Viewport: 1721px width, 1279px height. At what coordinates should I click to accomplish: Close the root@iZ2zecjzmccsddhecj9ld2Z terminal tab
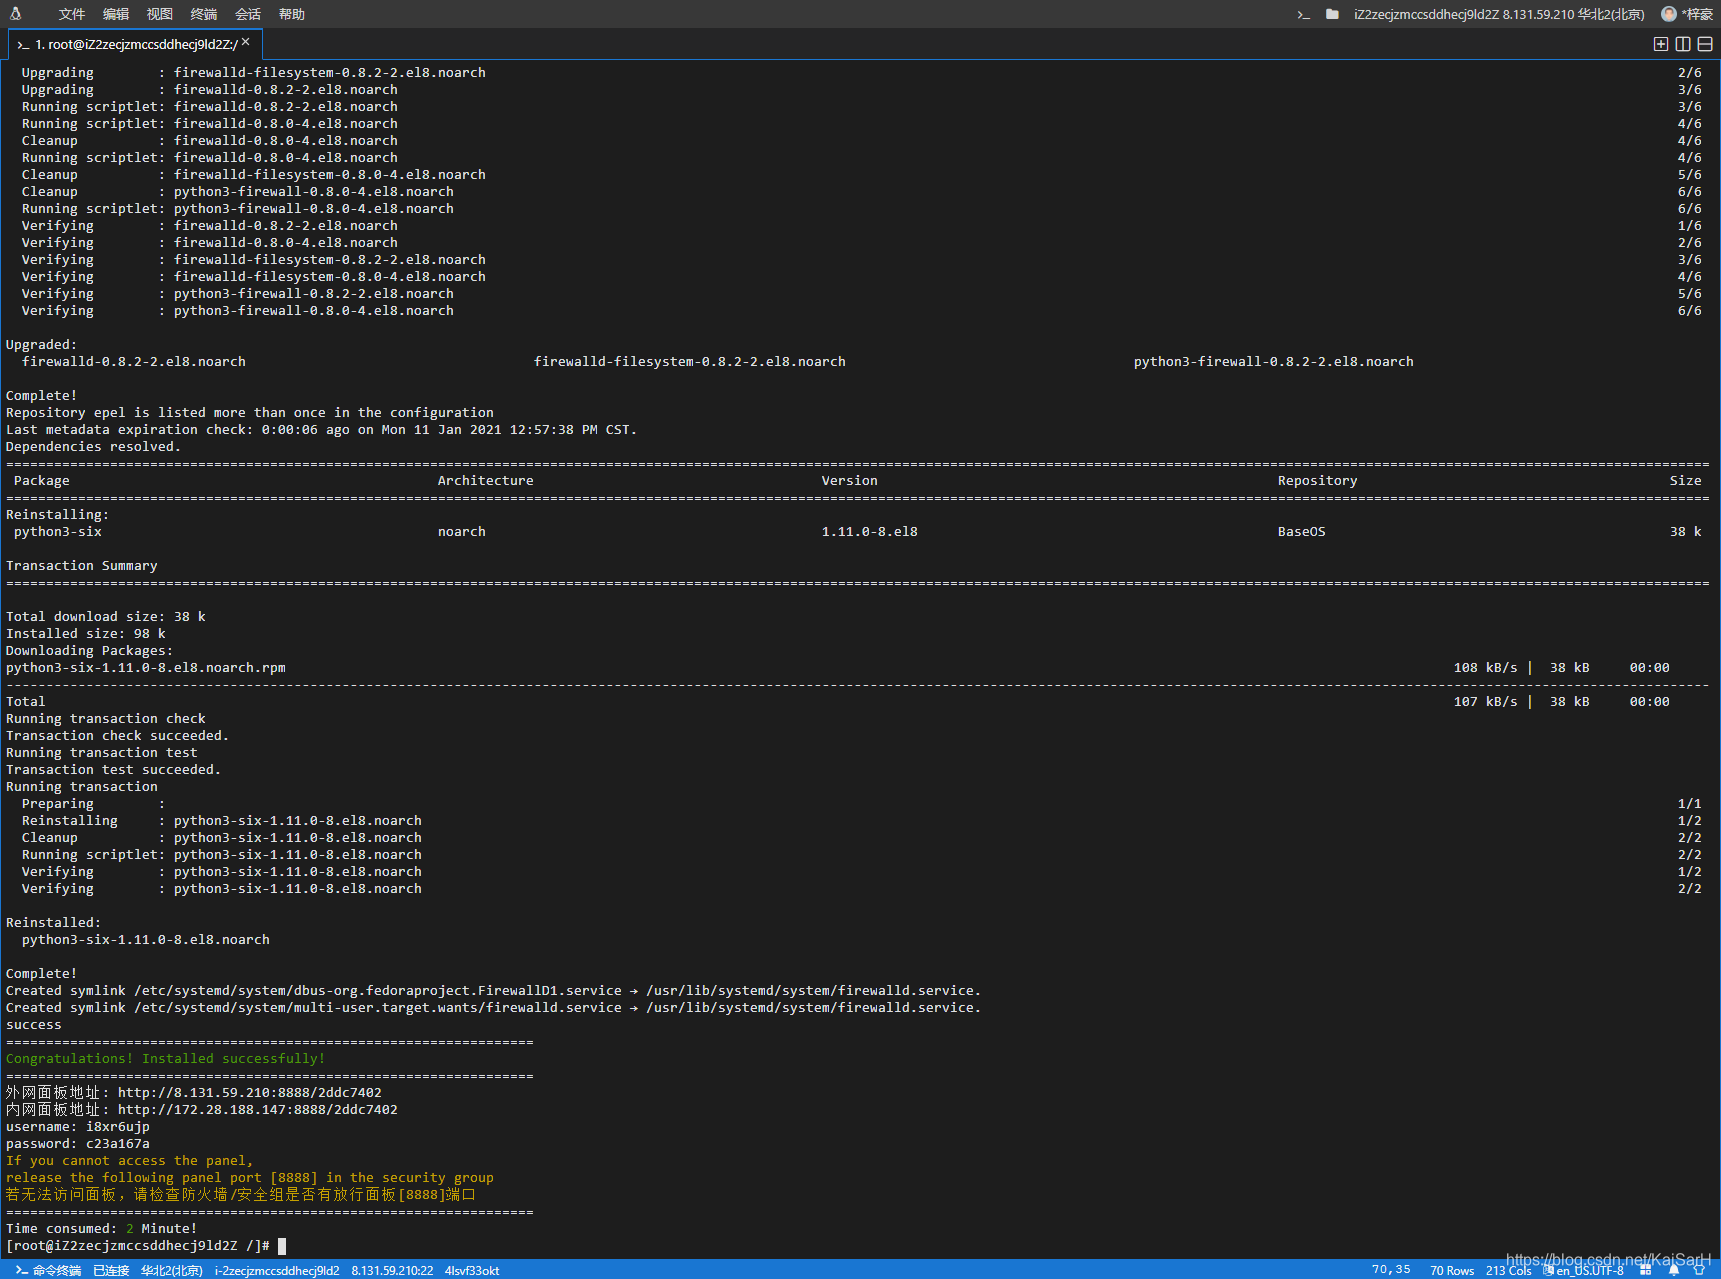(x=246, y=42)
